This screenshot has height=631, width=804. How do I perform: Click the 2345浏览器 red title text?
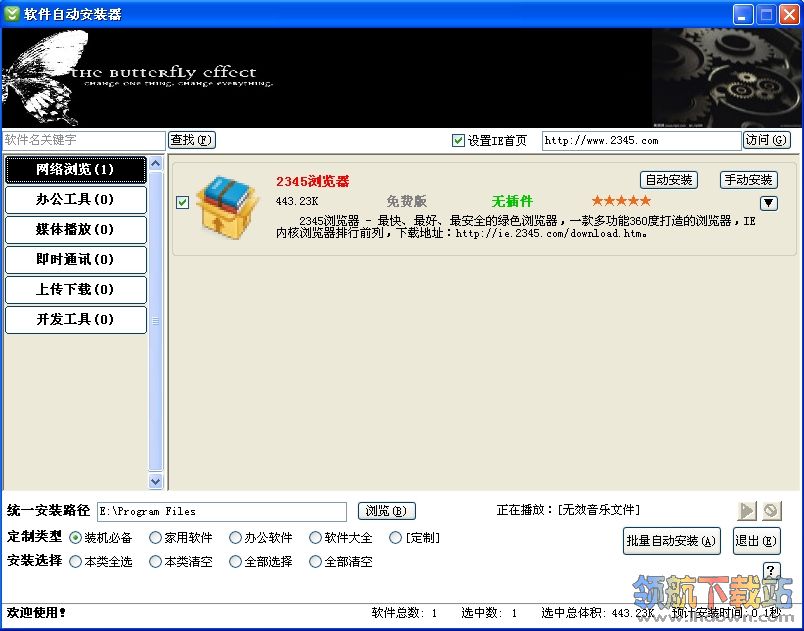312,181
